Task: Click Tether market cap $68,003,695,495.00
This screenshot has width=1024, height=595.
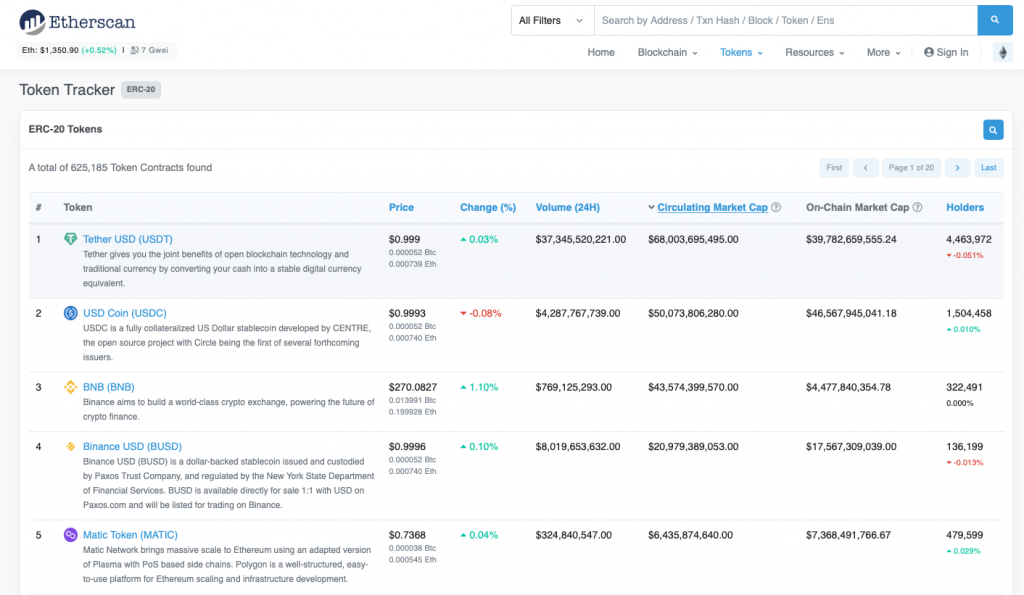Action: [x=693, y=239]
